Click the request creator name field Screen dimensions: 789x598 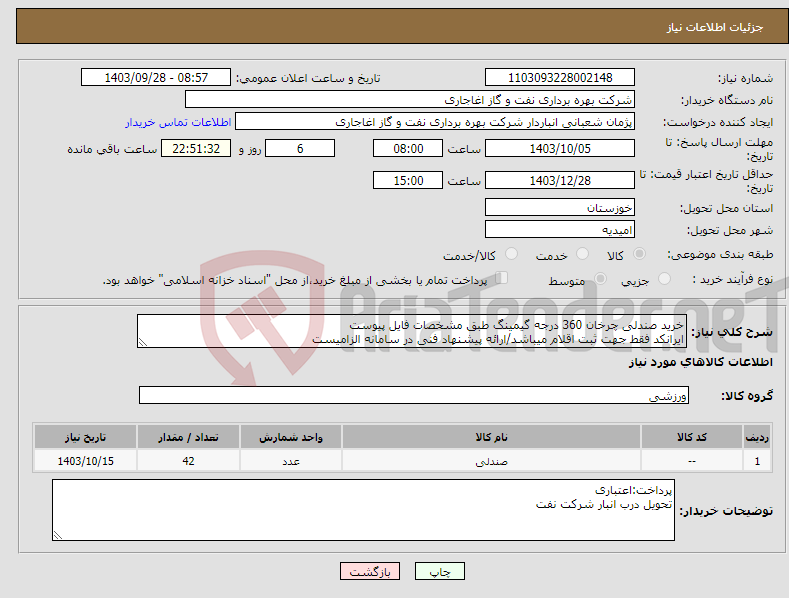[x=435, y=122]
